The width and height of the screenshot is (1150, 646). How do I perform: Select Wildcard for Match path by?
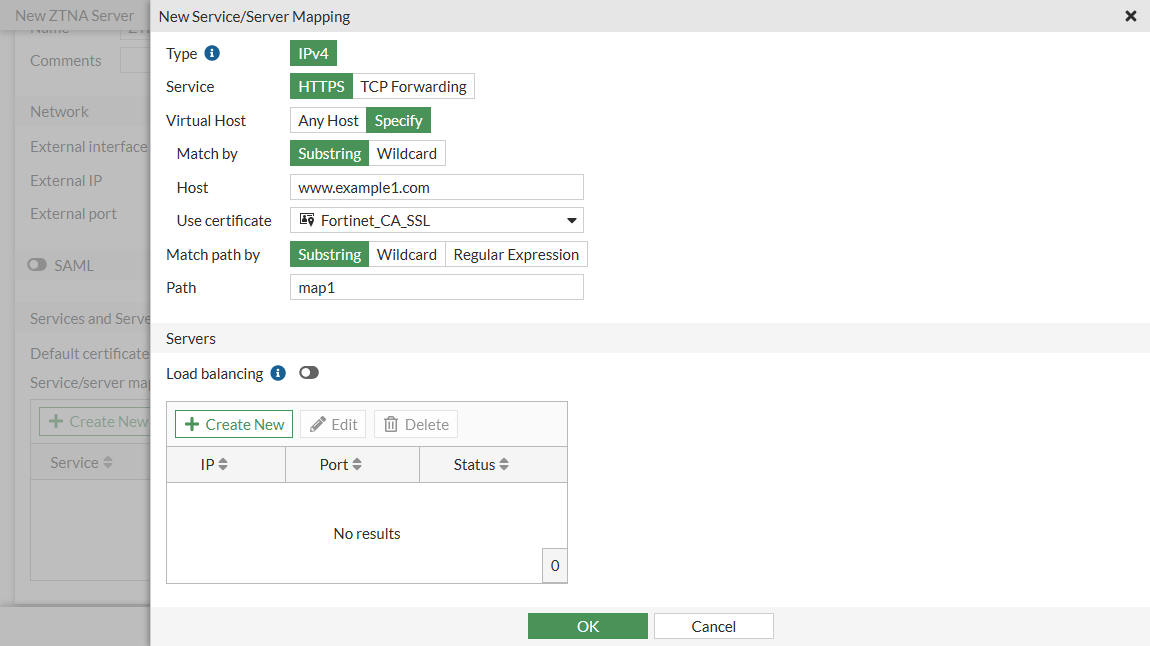407,255
